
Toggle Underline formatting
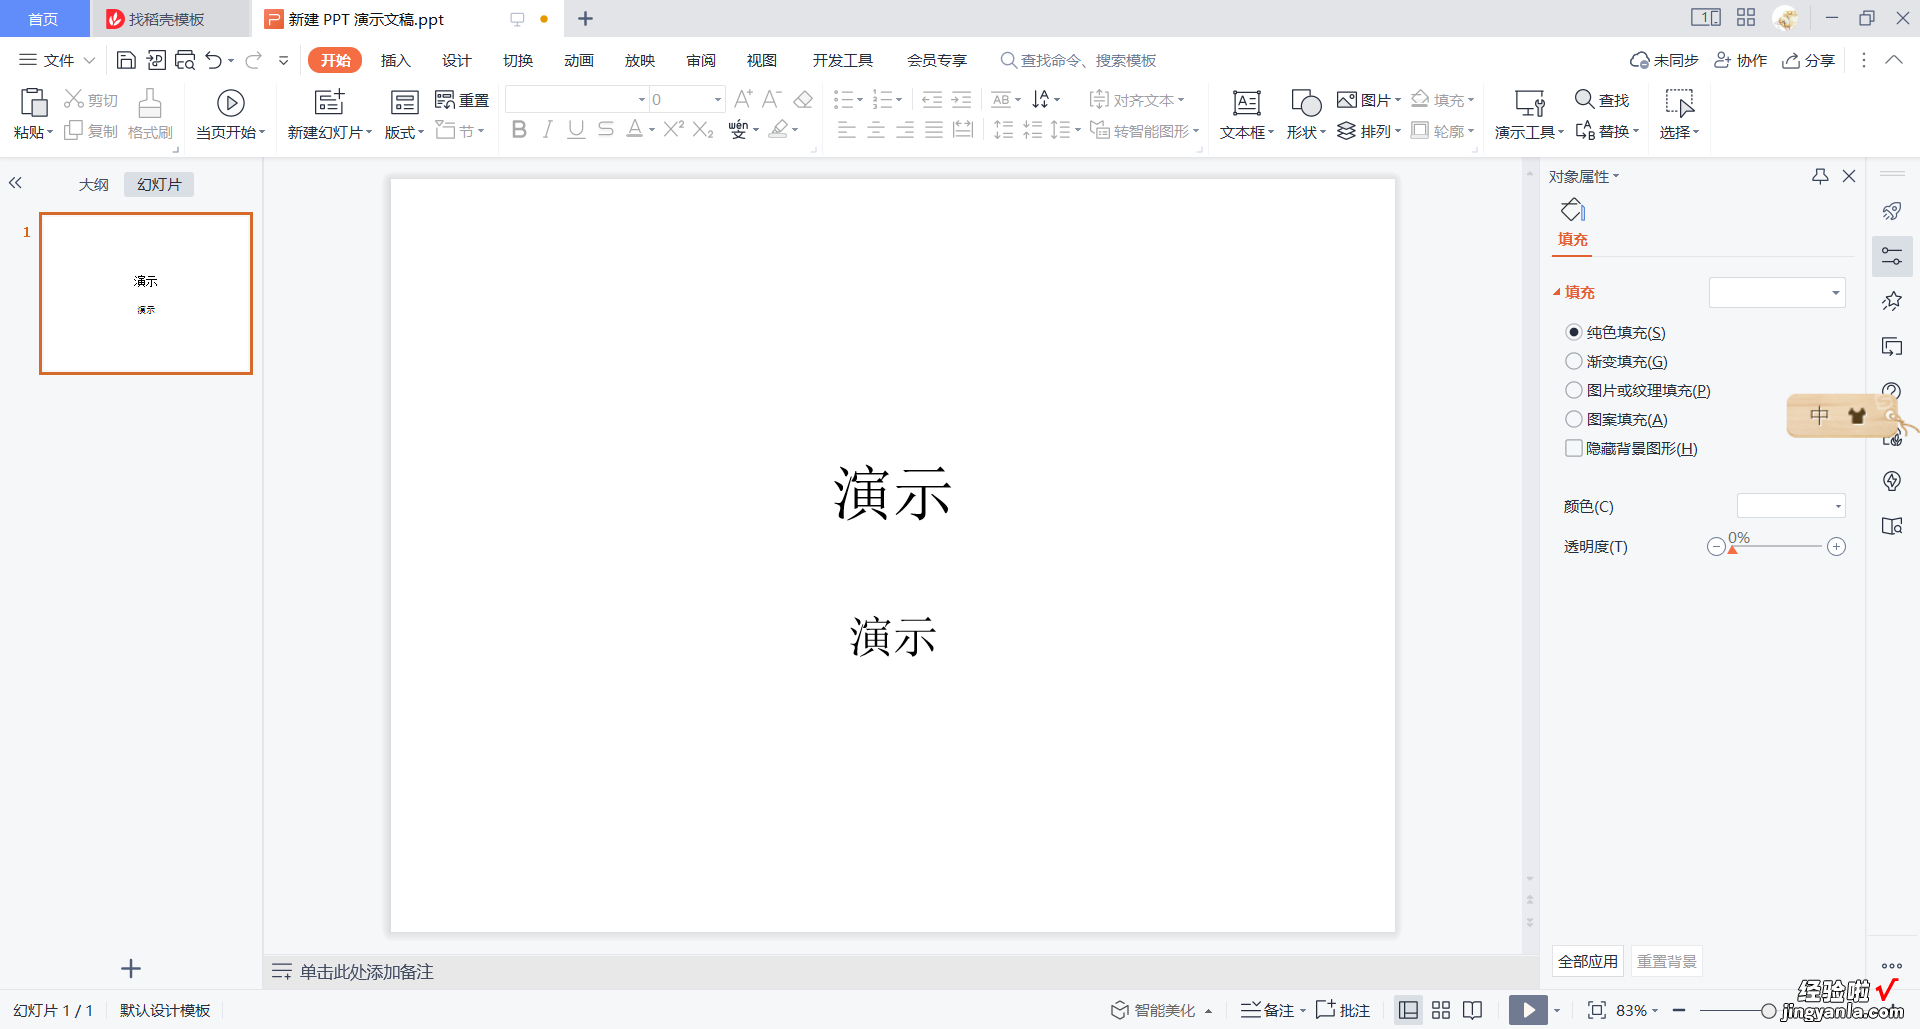pyautogui.click(x=576, y=129)
